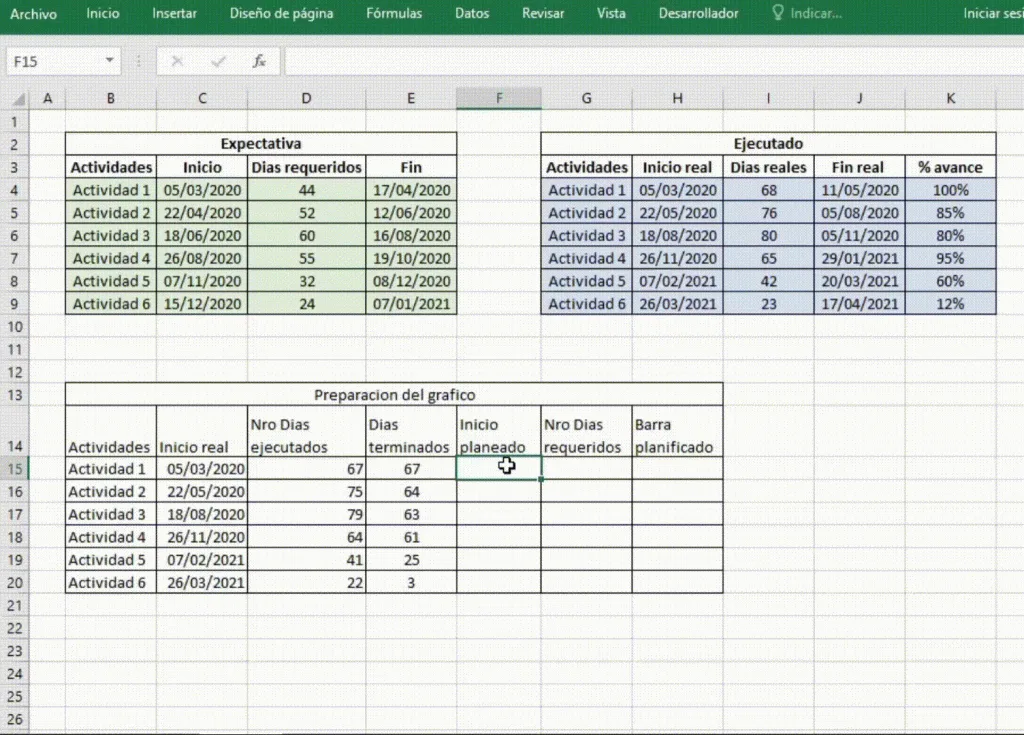This screenshot has width=1024, height=735.
Task: Switch to the Inicio ribbon tab
Action: [103, 13]
